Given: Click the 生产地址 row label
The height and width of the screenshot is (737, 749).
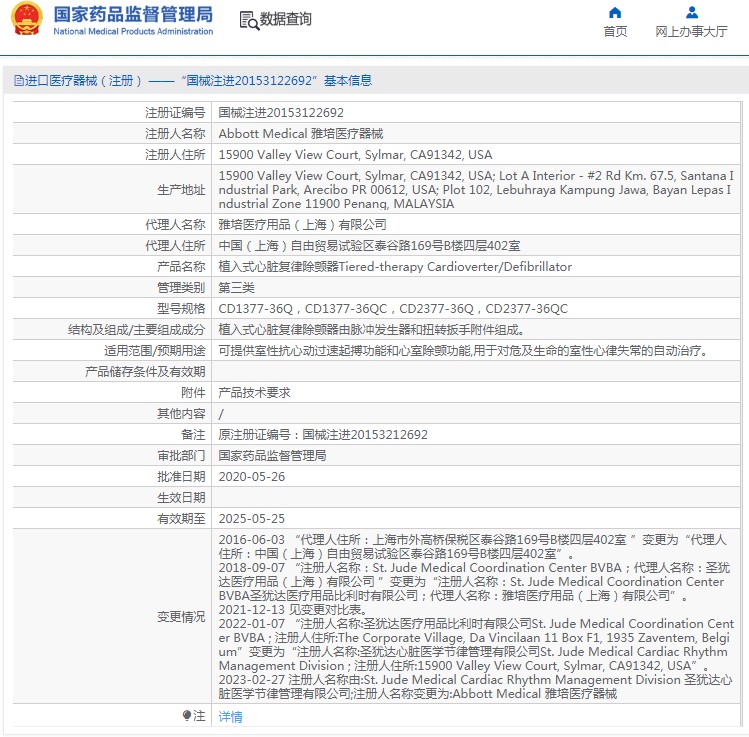Looking at the screenshot, I should pos(181,190).
